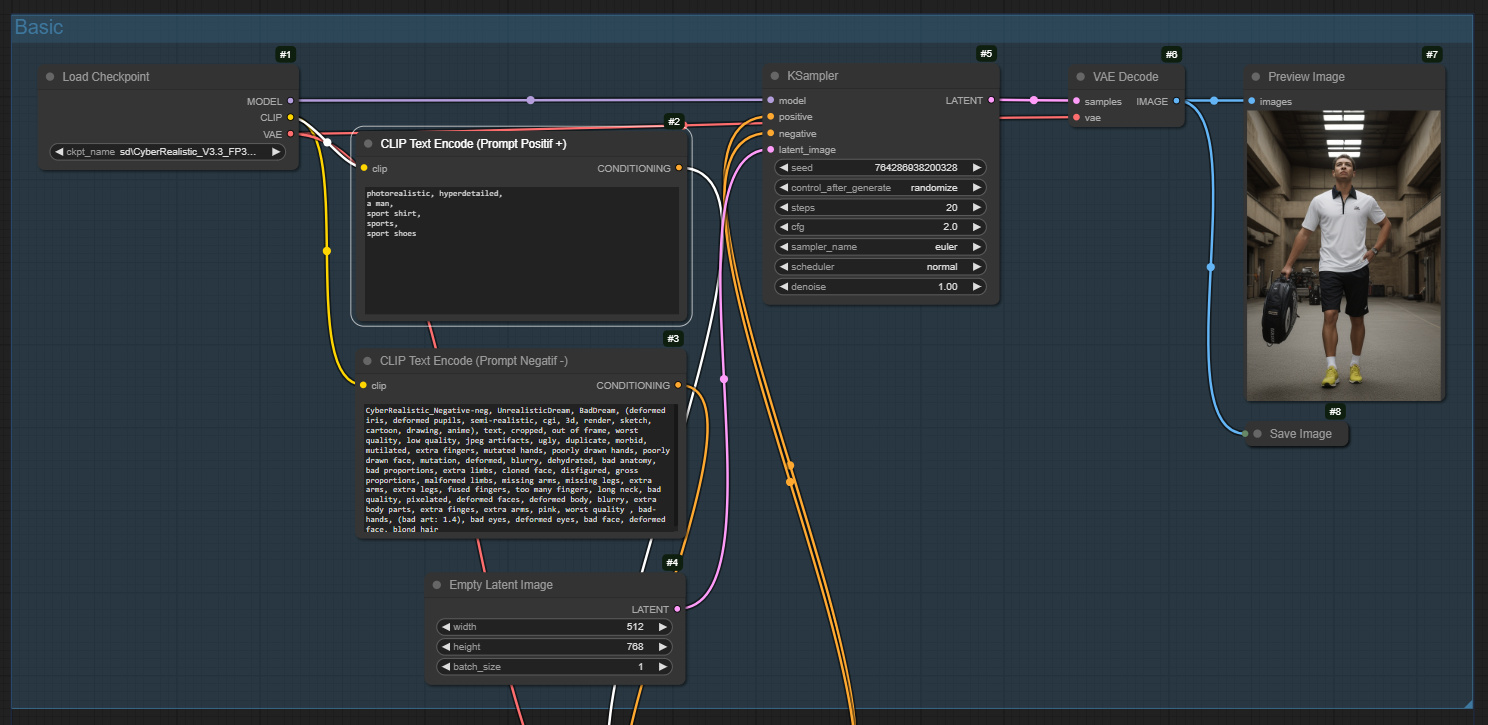Toggle collapse on the Save Image node

point(1257,433)
